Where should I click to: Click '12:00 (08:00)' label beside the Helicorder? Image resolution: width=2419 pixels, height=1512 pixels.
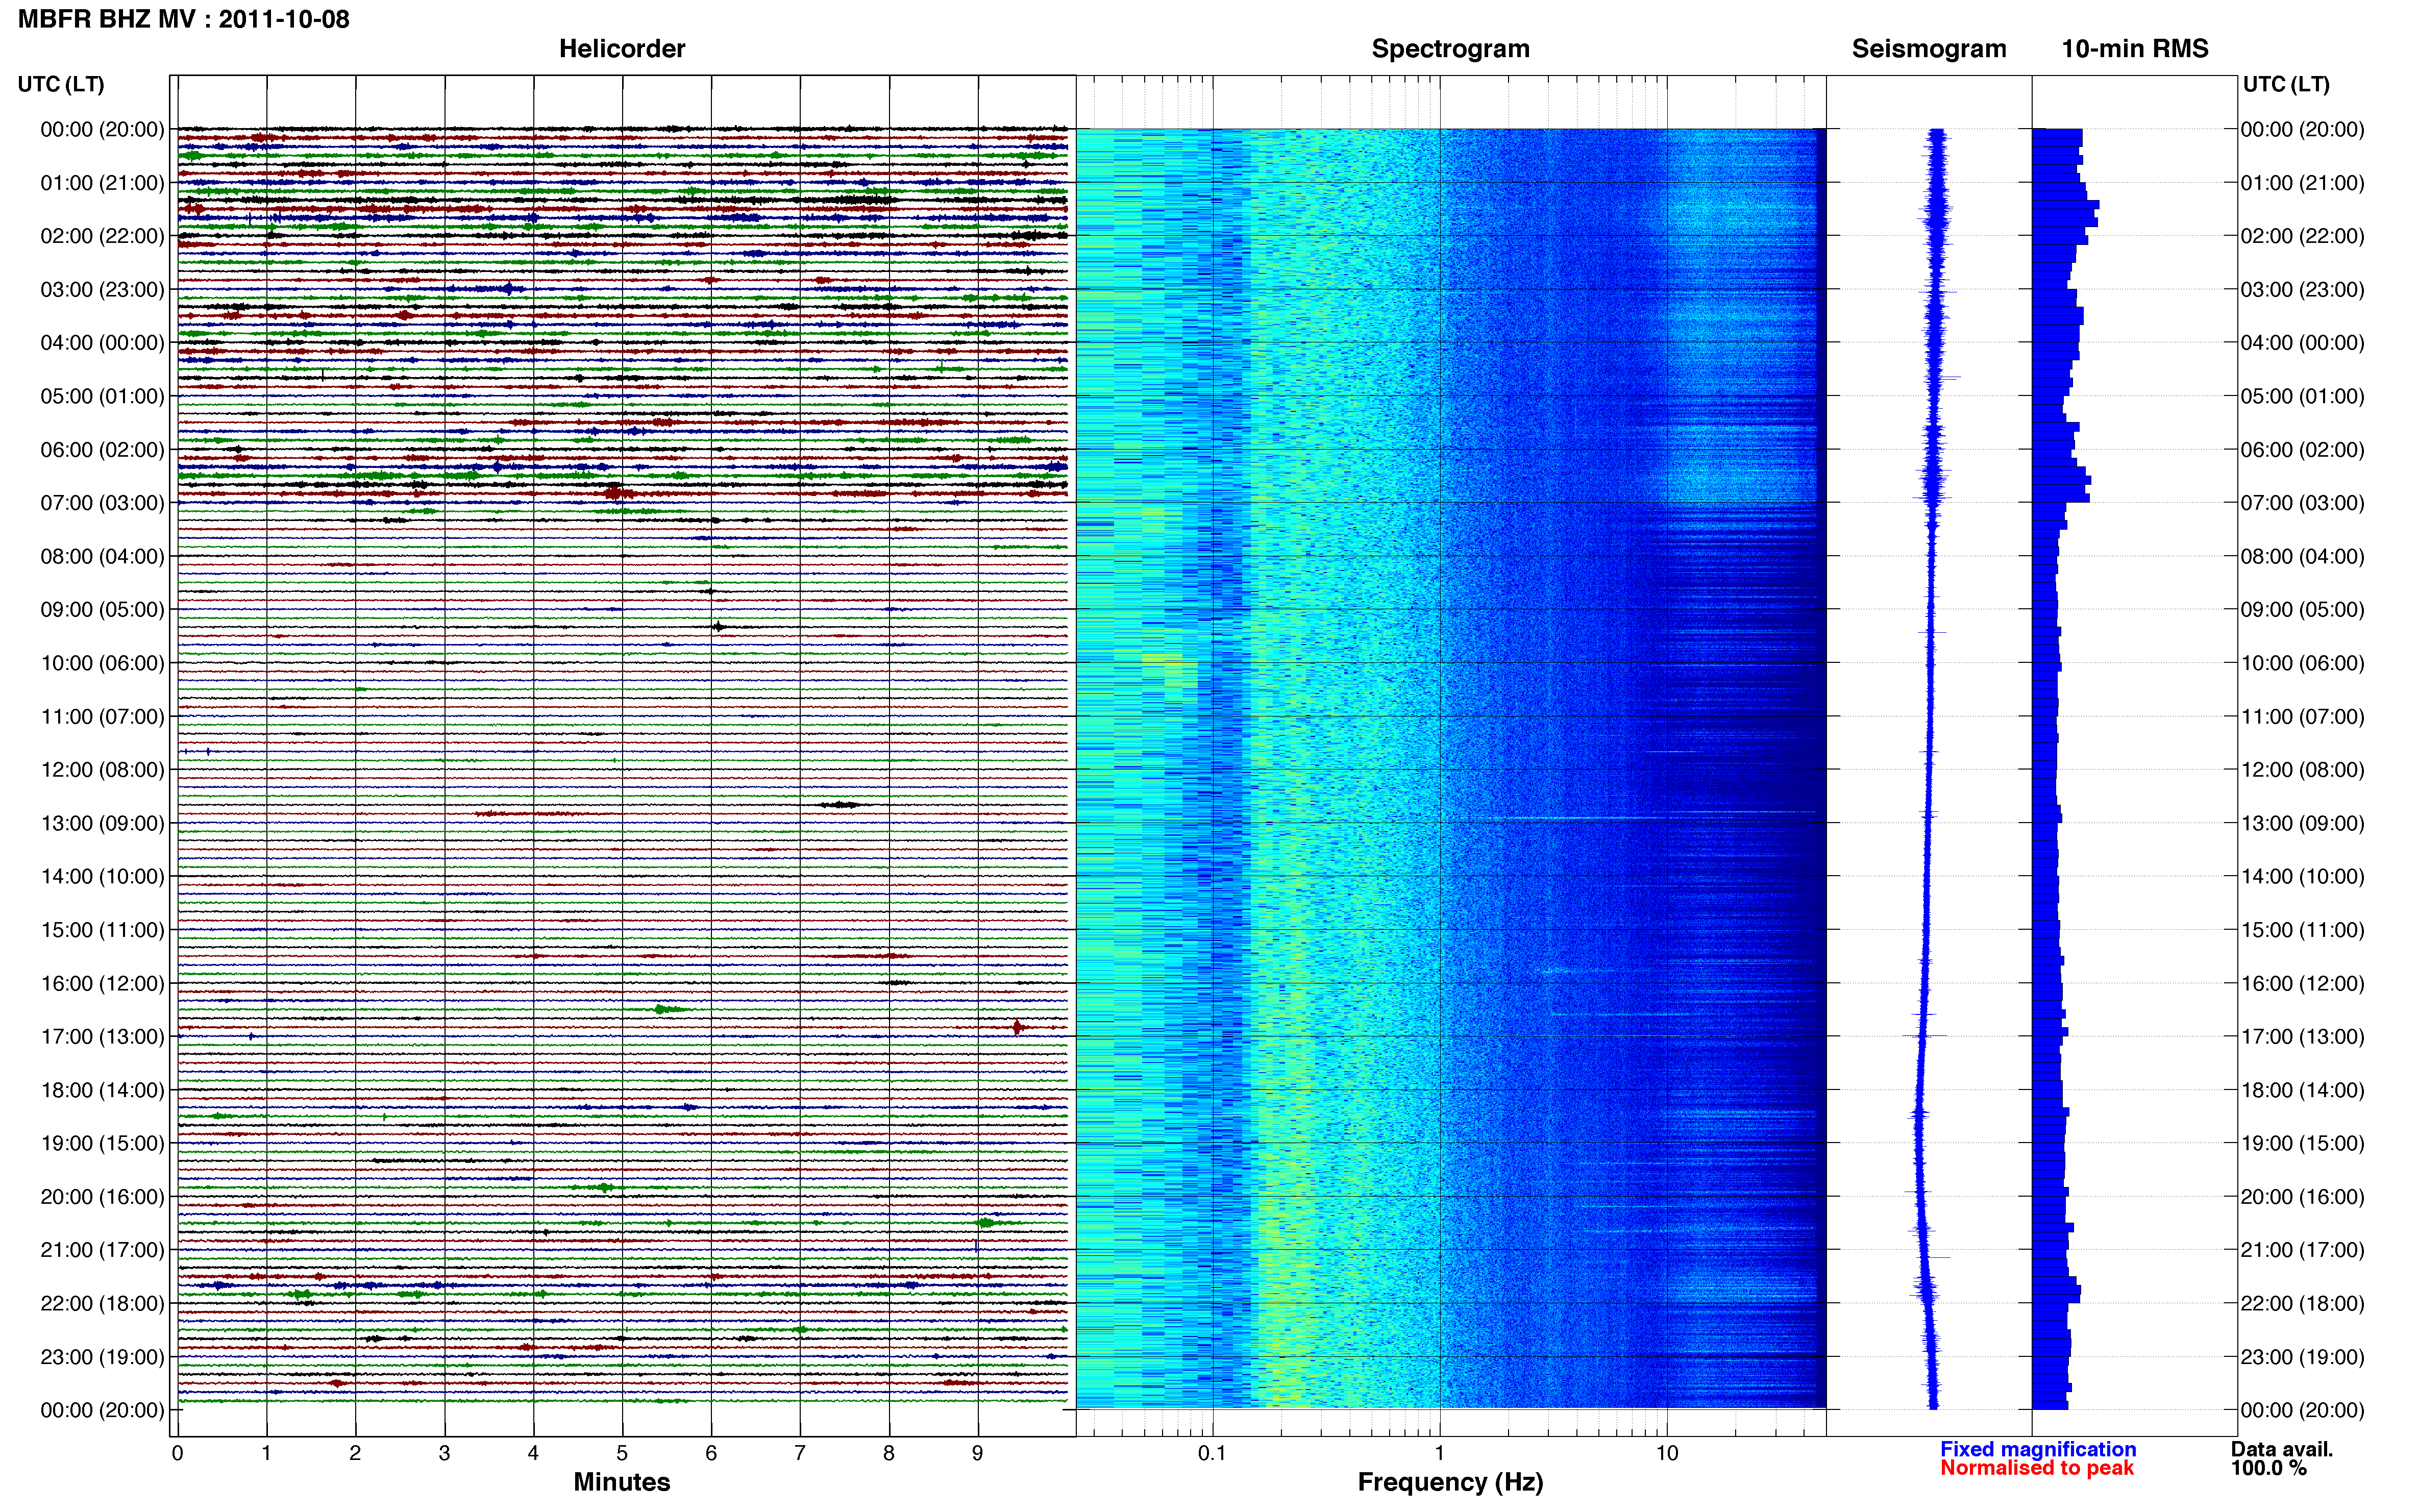click(x=103, y=770)
